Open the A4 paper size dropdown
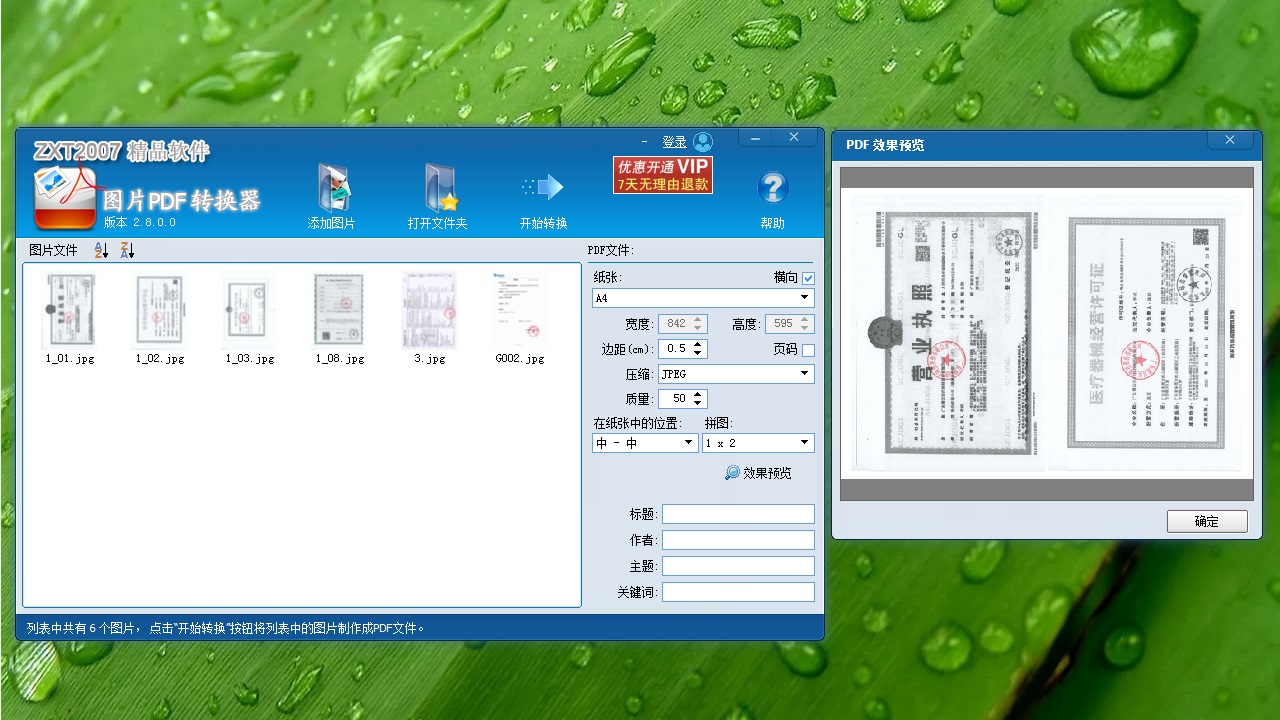 point(702,297)
